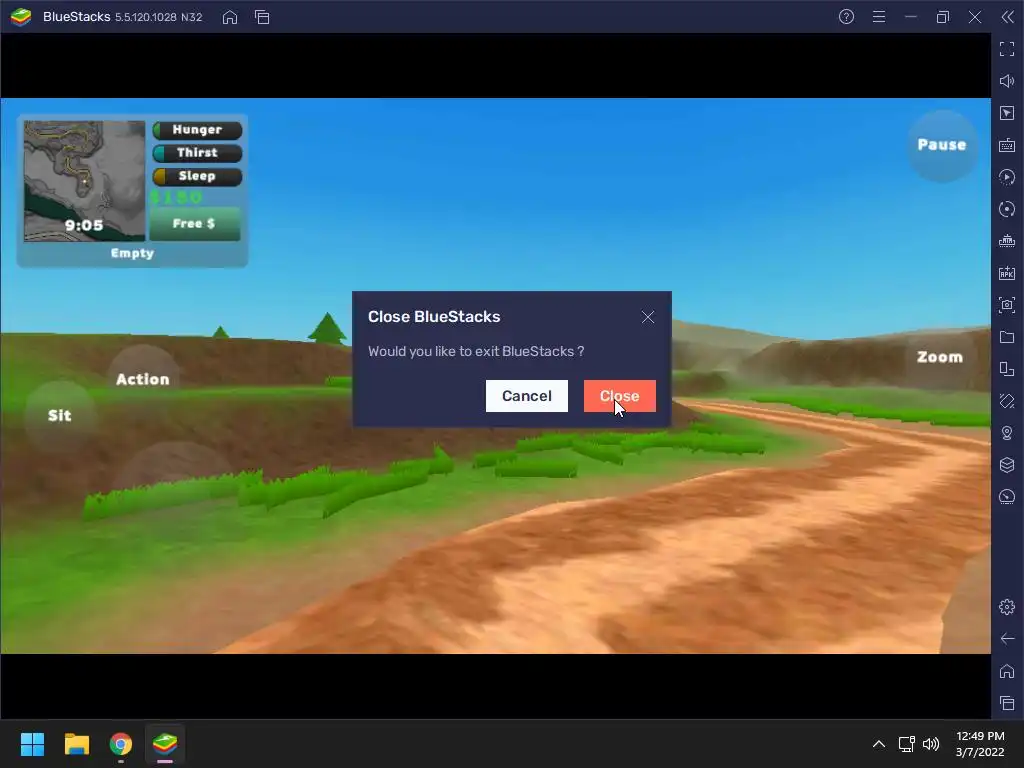Install APK using the APK icon
The image size is (1024, 768).
coord(1007,273)
